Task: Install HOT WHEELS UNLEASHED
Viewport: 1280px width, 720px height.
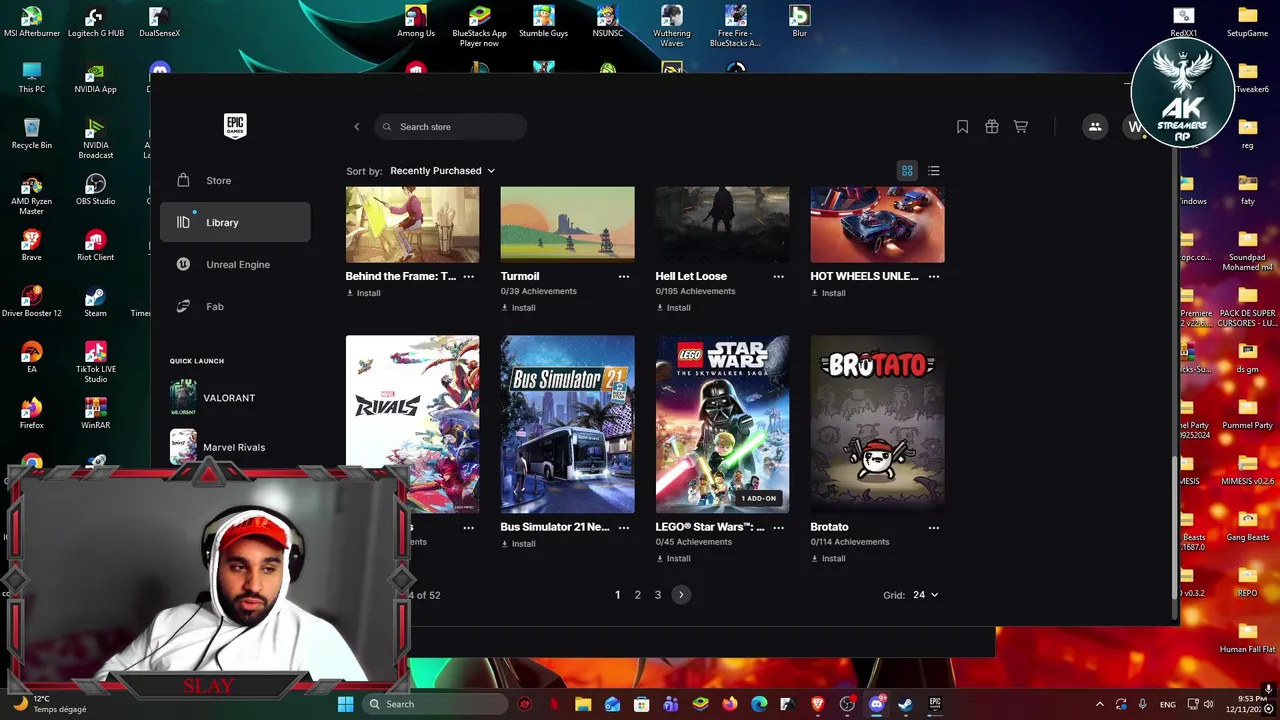Action: (828, 293)
